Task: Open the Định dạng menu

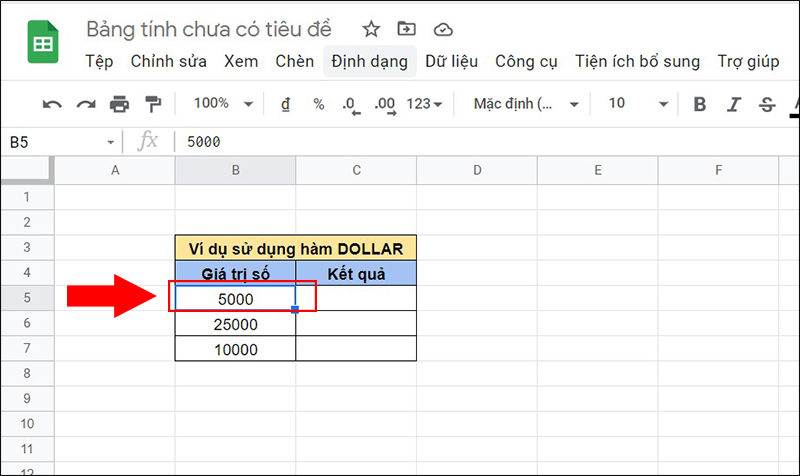Action: 369,61
